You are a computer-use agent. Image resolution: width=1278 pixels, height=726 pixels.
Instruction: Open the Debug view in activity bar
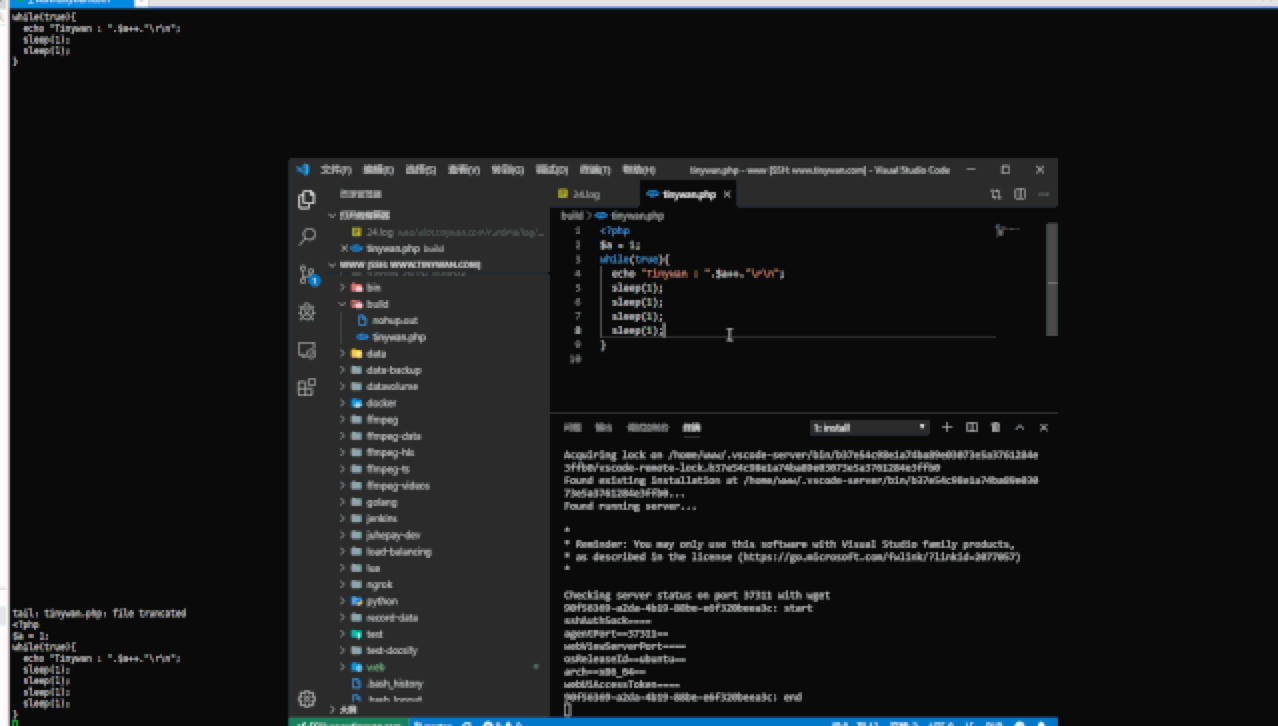coord(307,312)
